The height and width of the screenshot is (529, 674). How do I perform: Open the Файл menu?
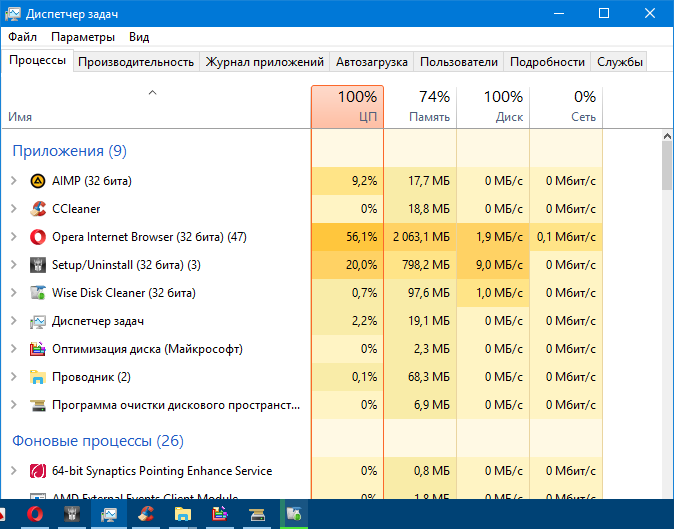tap(22, 37)
